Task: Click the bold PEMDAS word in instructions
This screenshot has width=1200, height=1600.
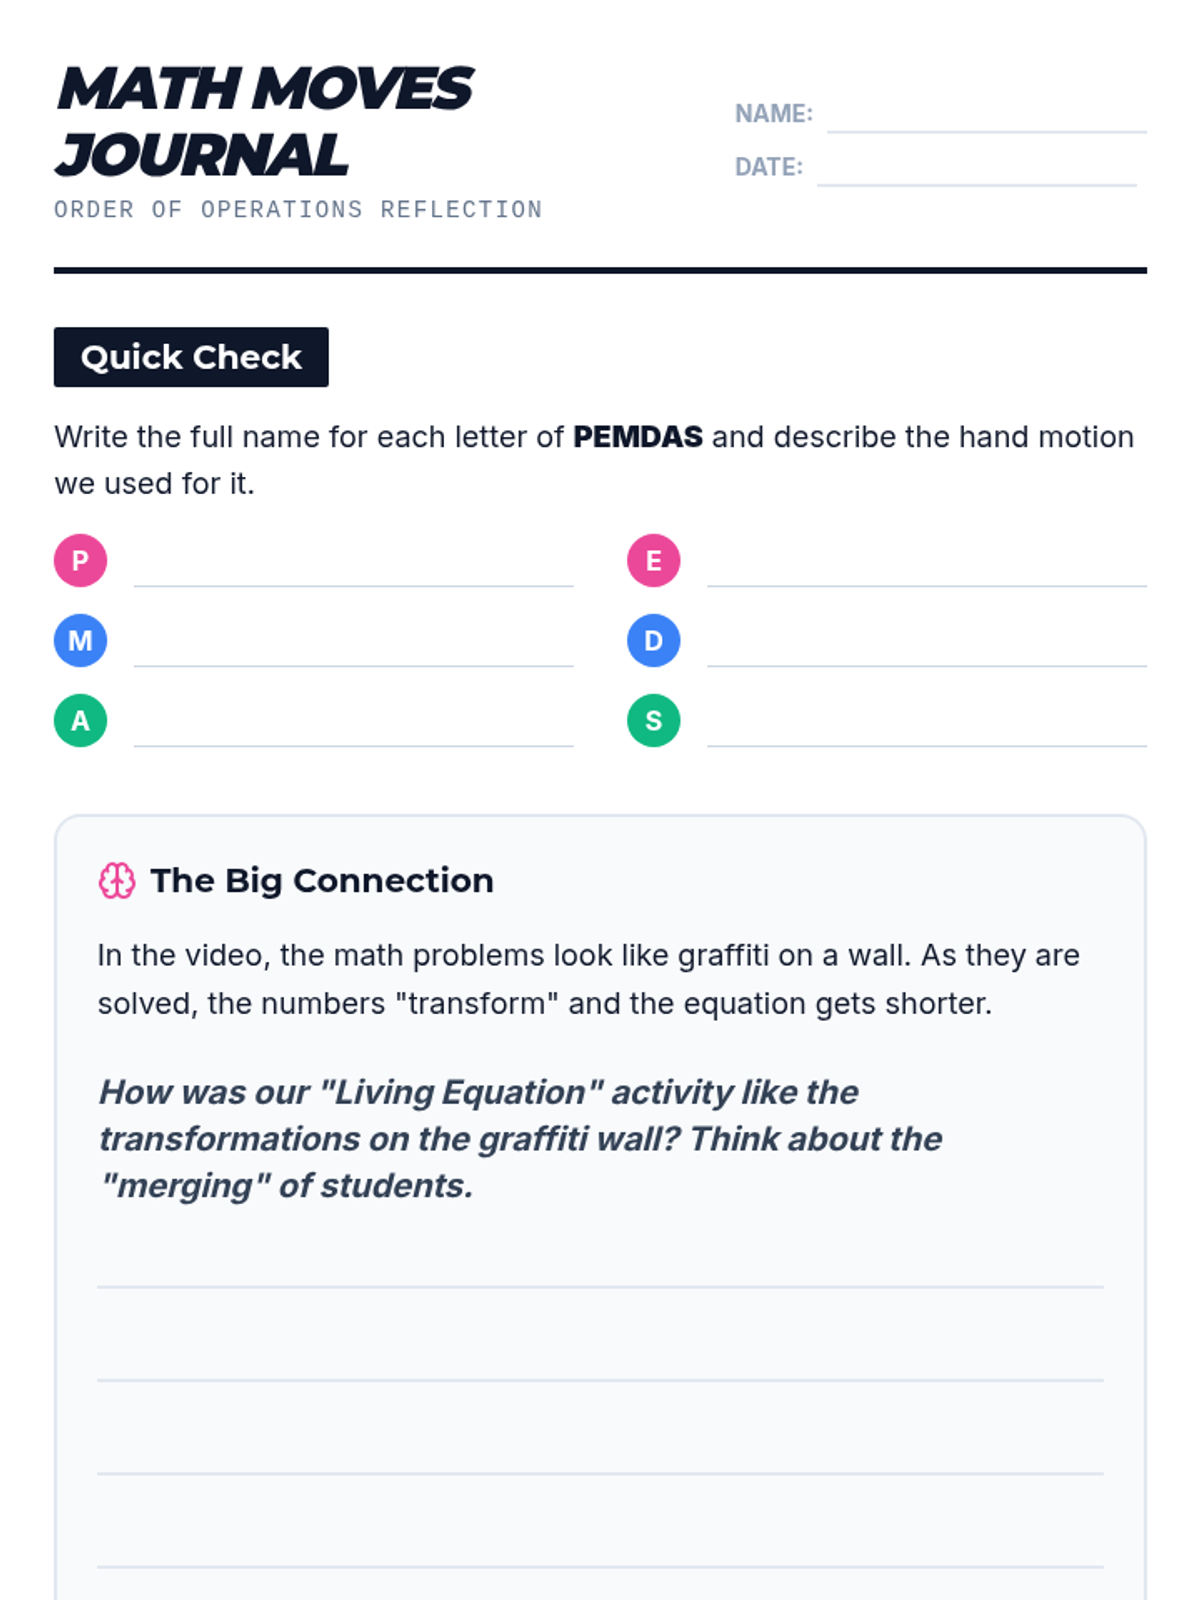Action: [x=637, y=437]
